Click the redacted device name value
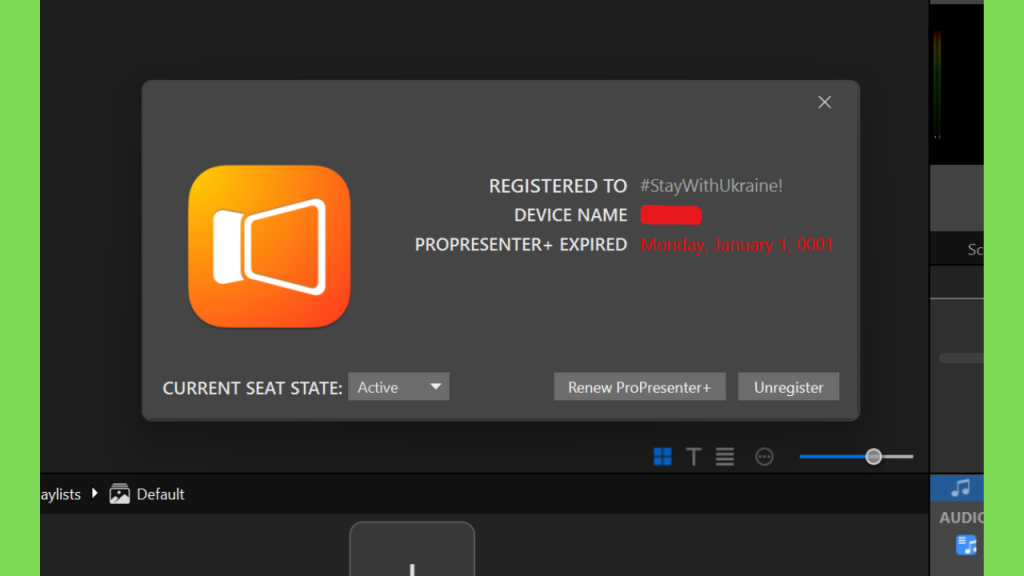This screenshot has height=576, width=1024. [x=671, y=215]
